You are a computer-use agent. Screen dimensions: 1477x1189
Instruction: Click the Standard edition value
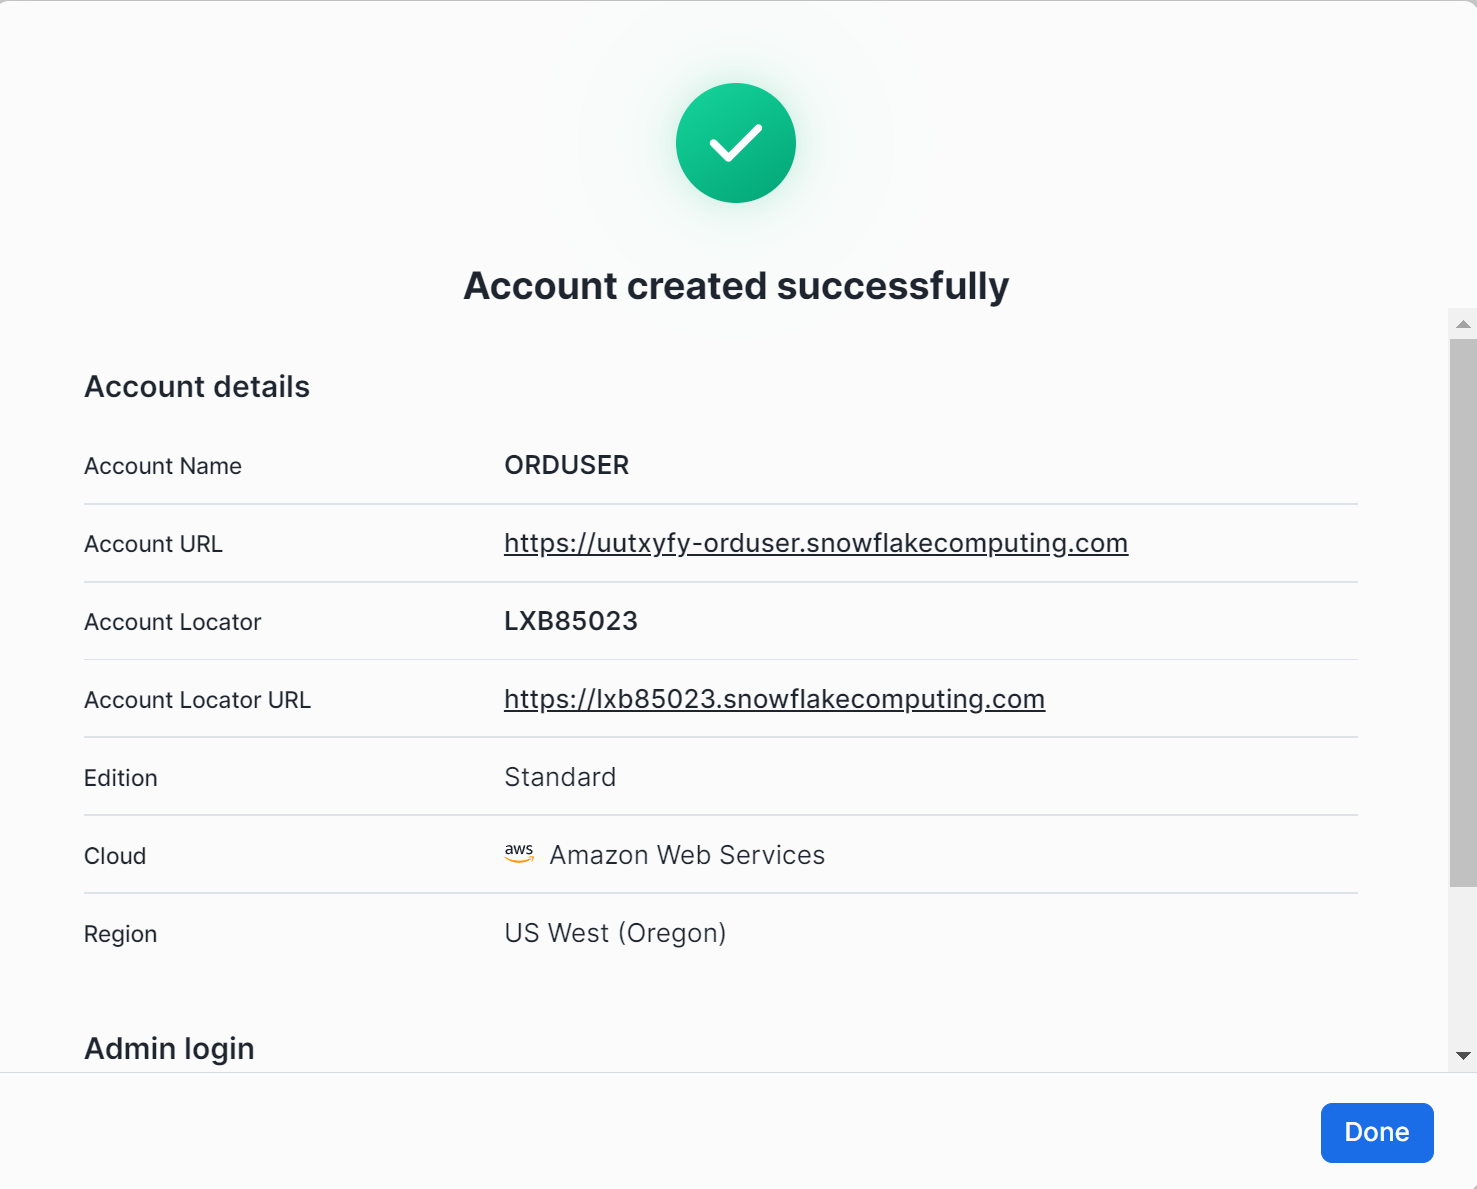click(560, 777)
